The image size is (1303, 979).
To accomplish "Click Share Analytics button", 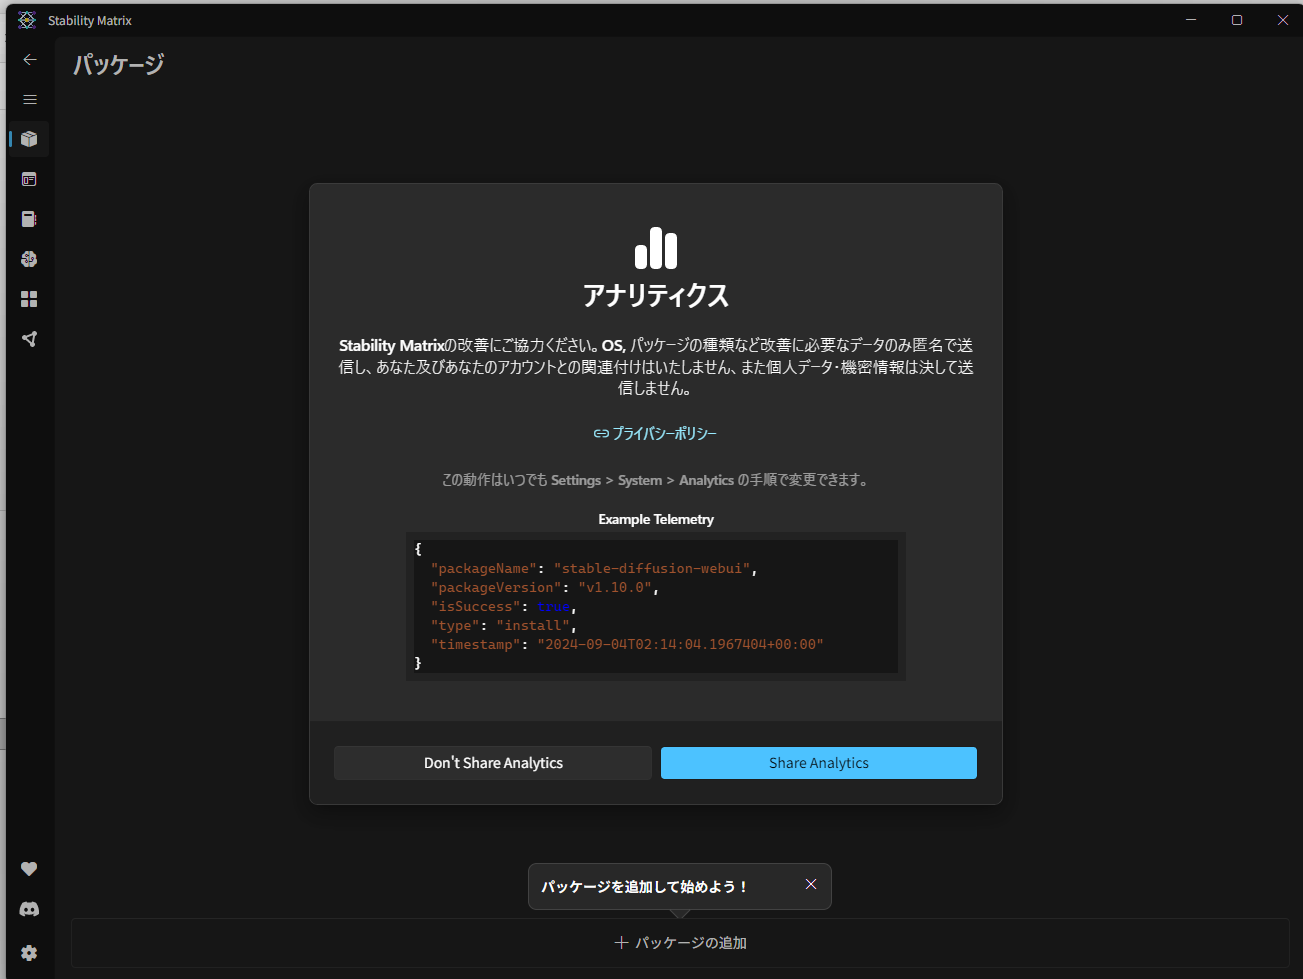I will [x=819, y=763].
